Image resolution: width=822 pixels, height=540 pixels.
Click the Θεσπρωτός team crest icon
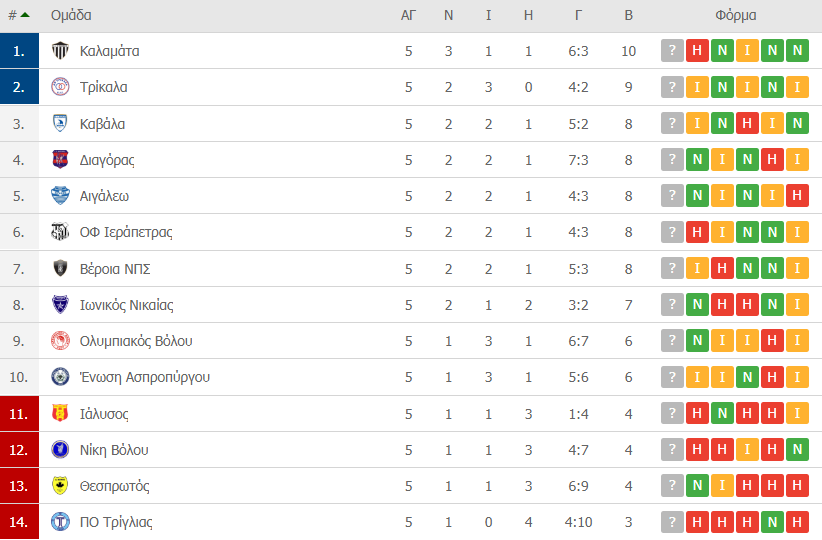click(x=60, y=486)
